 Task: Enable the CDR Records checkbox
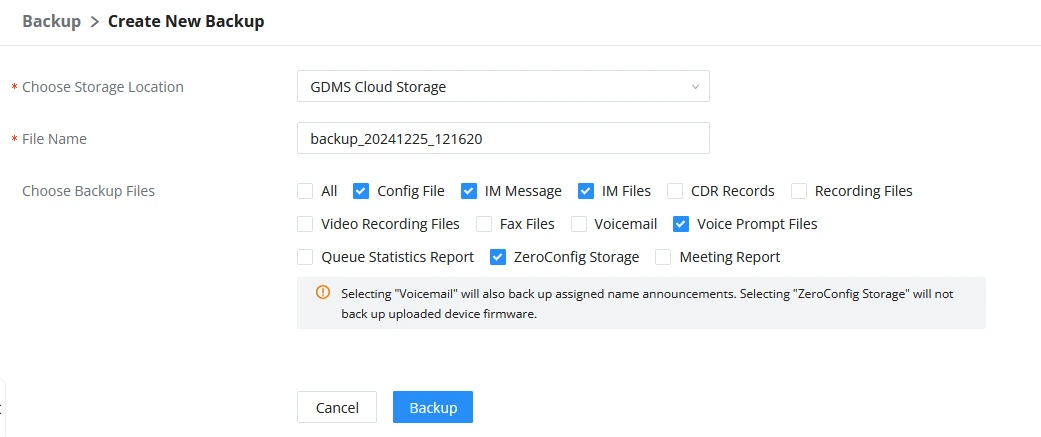pyautogui.click(x=675, y=191)
